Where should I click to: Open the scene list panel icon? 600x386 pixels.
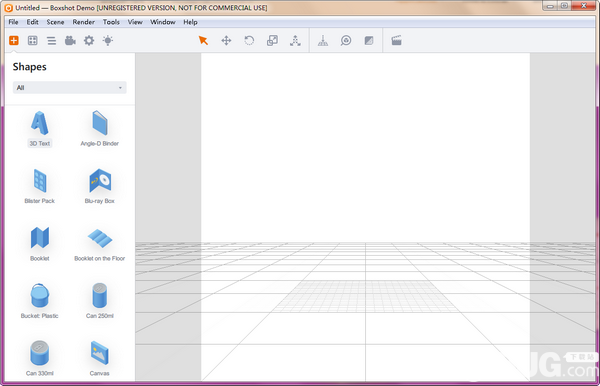click(51, 41)
